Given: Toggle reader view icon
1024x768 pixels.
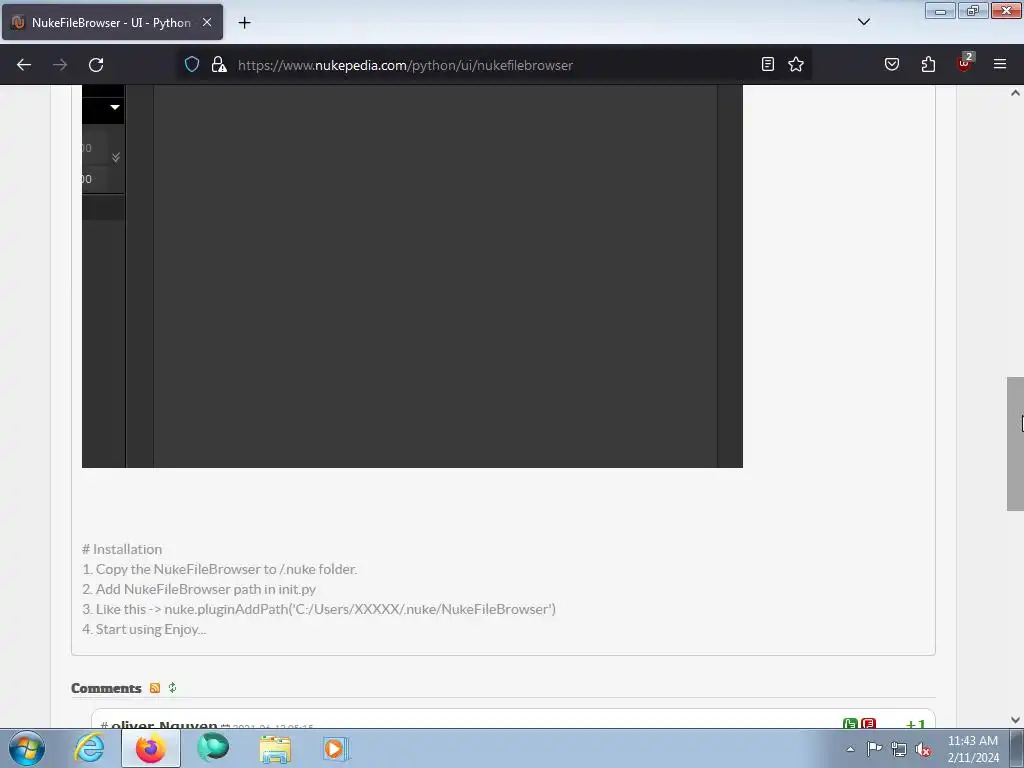Looking at the screenshot, I should tap(768, 64).
